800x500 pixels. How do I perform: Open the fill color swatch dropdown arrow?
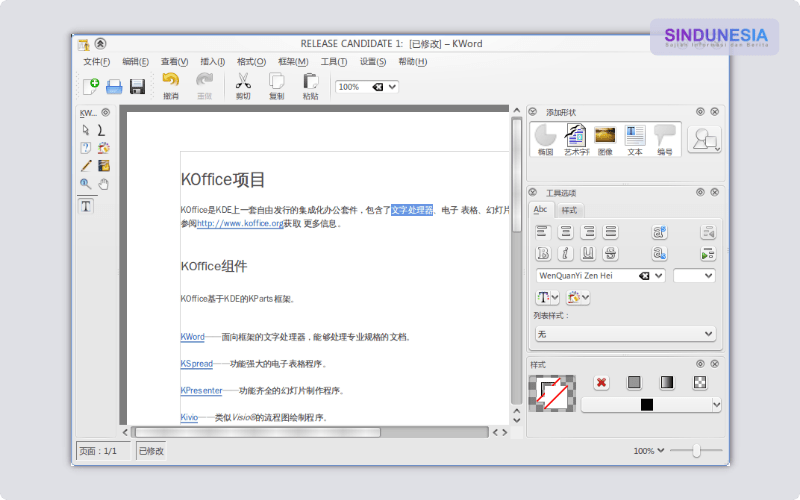(x=716, y=405)
